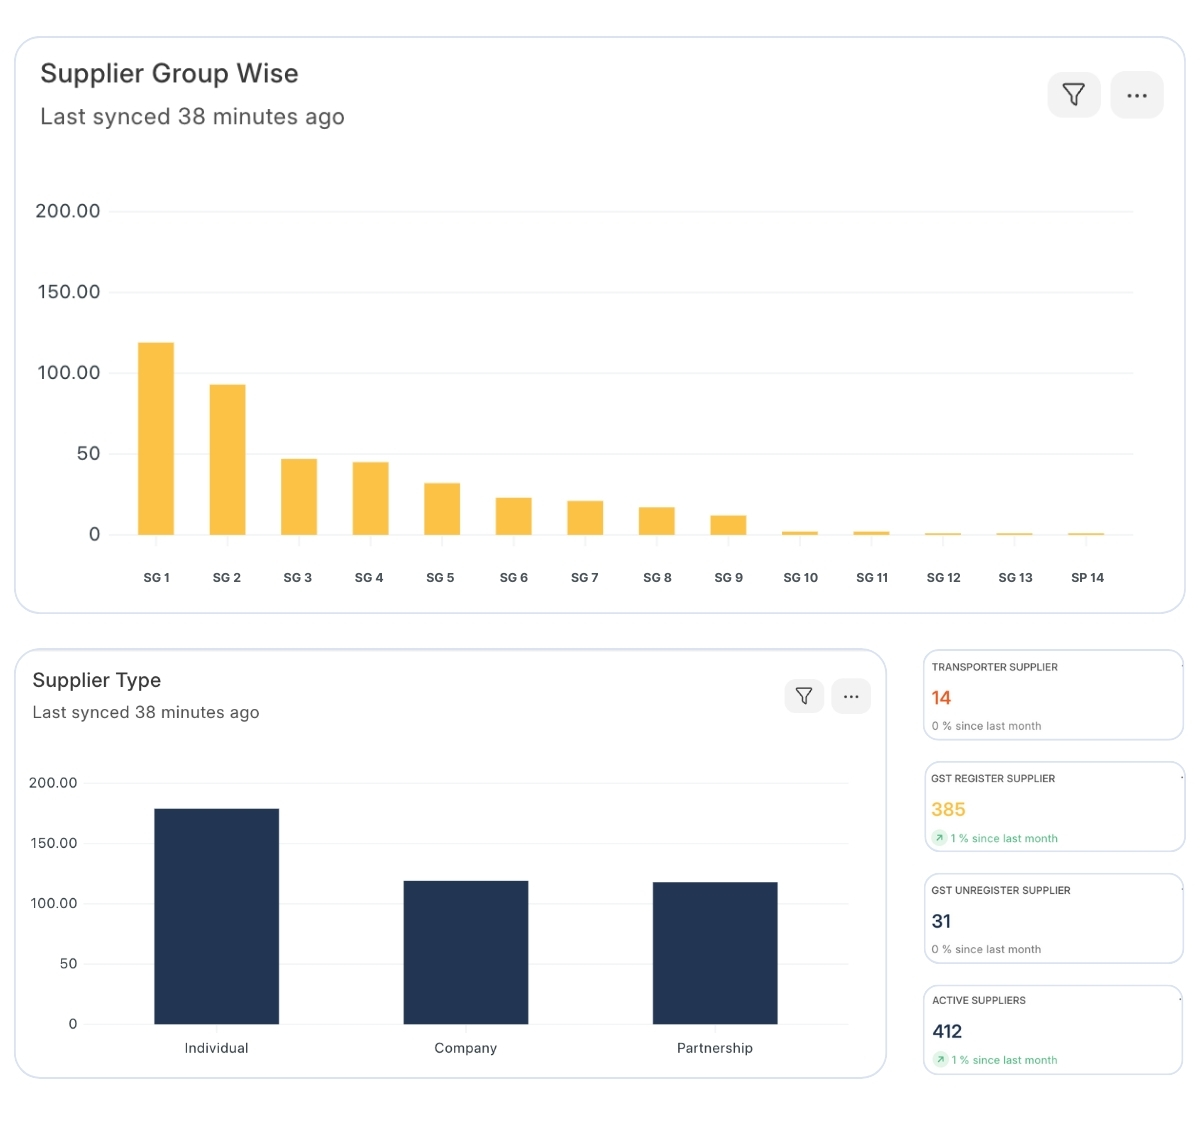Open more options for Supplier Group Wise

(x=1136, y=95)
